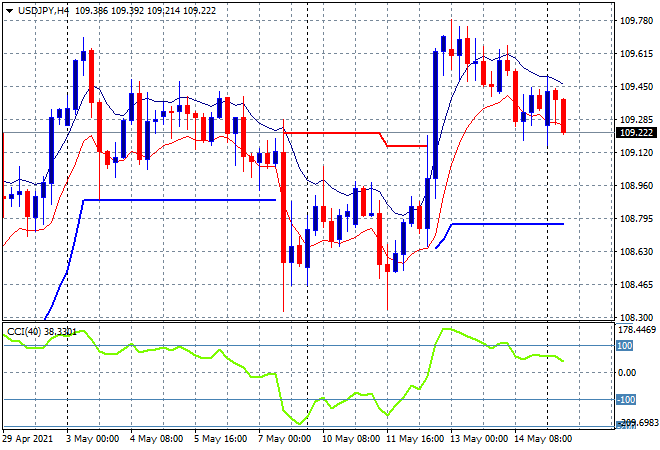The image size is (660, 450).
Task: Click the CCI scale value 178.4469
Action: click(x=637, y=330)
